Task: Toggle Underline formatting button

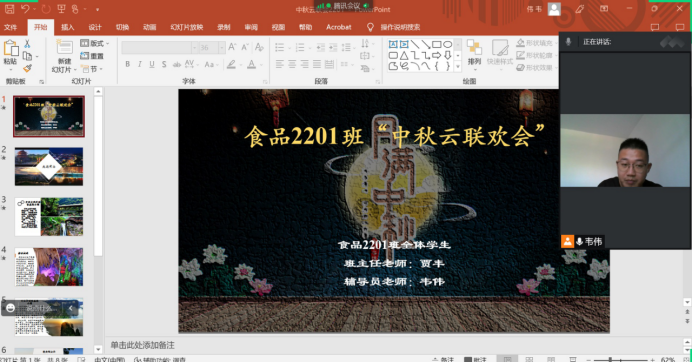Action: pos(152,64)
